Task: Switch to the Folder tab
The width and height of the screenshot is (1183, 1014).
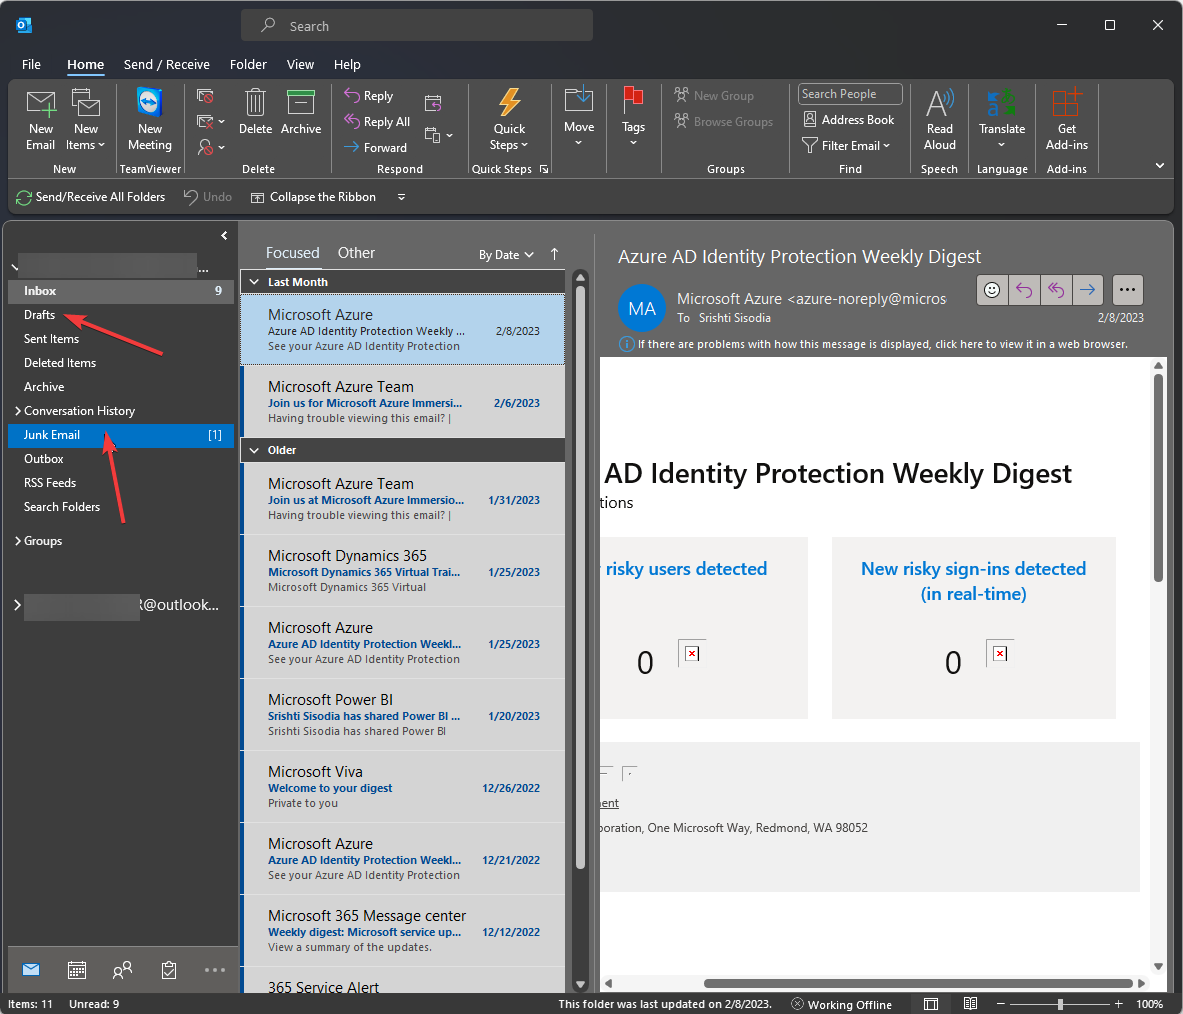Action: [x=248, y=64]
